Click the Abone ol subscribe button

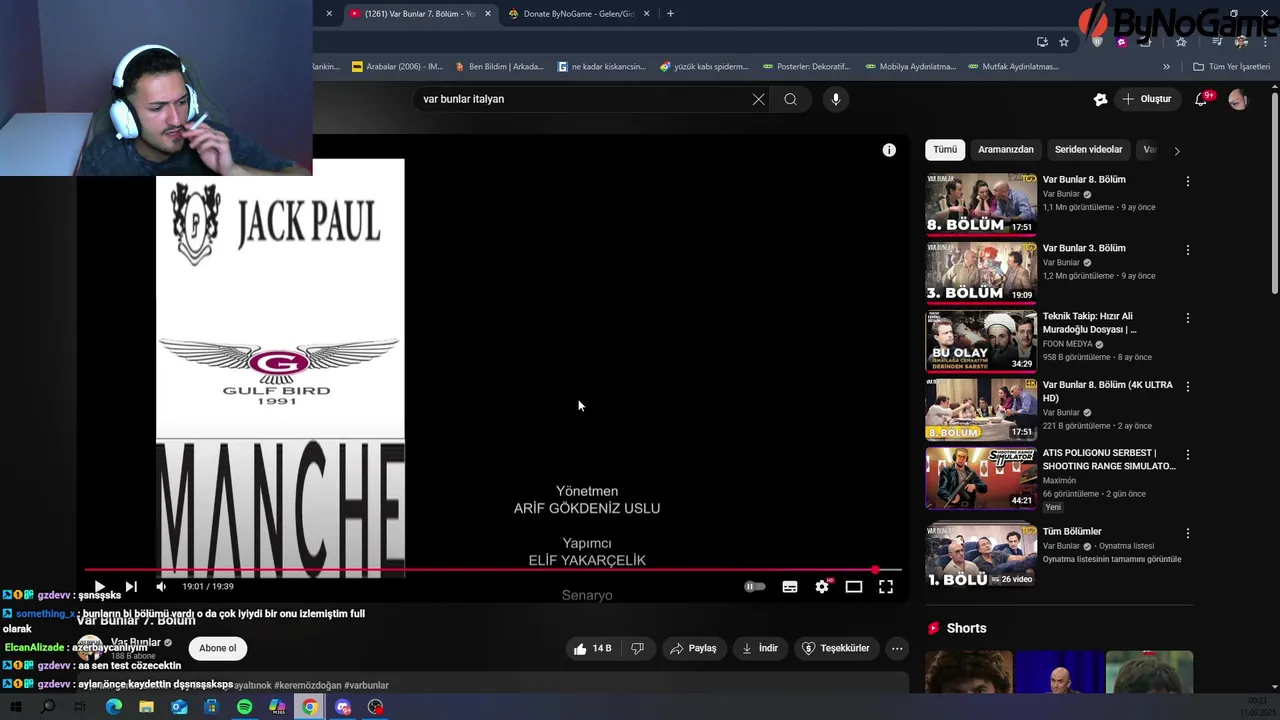218,648
